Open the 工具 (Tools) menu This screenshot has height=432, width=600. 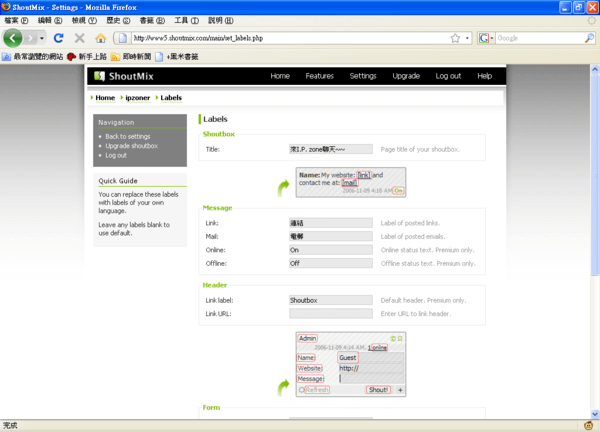[186, 20]
